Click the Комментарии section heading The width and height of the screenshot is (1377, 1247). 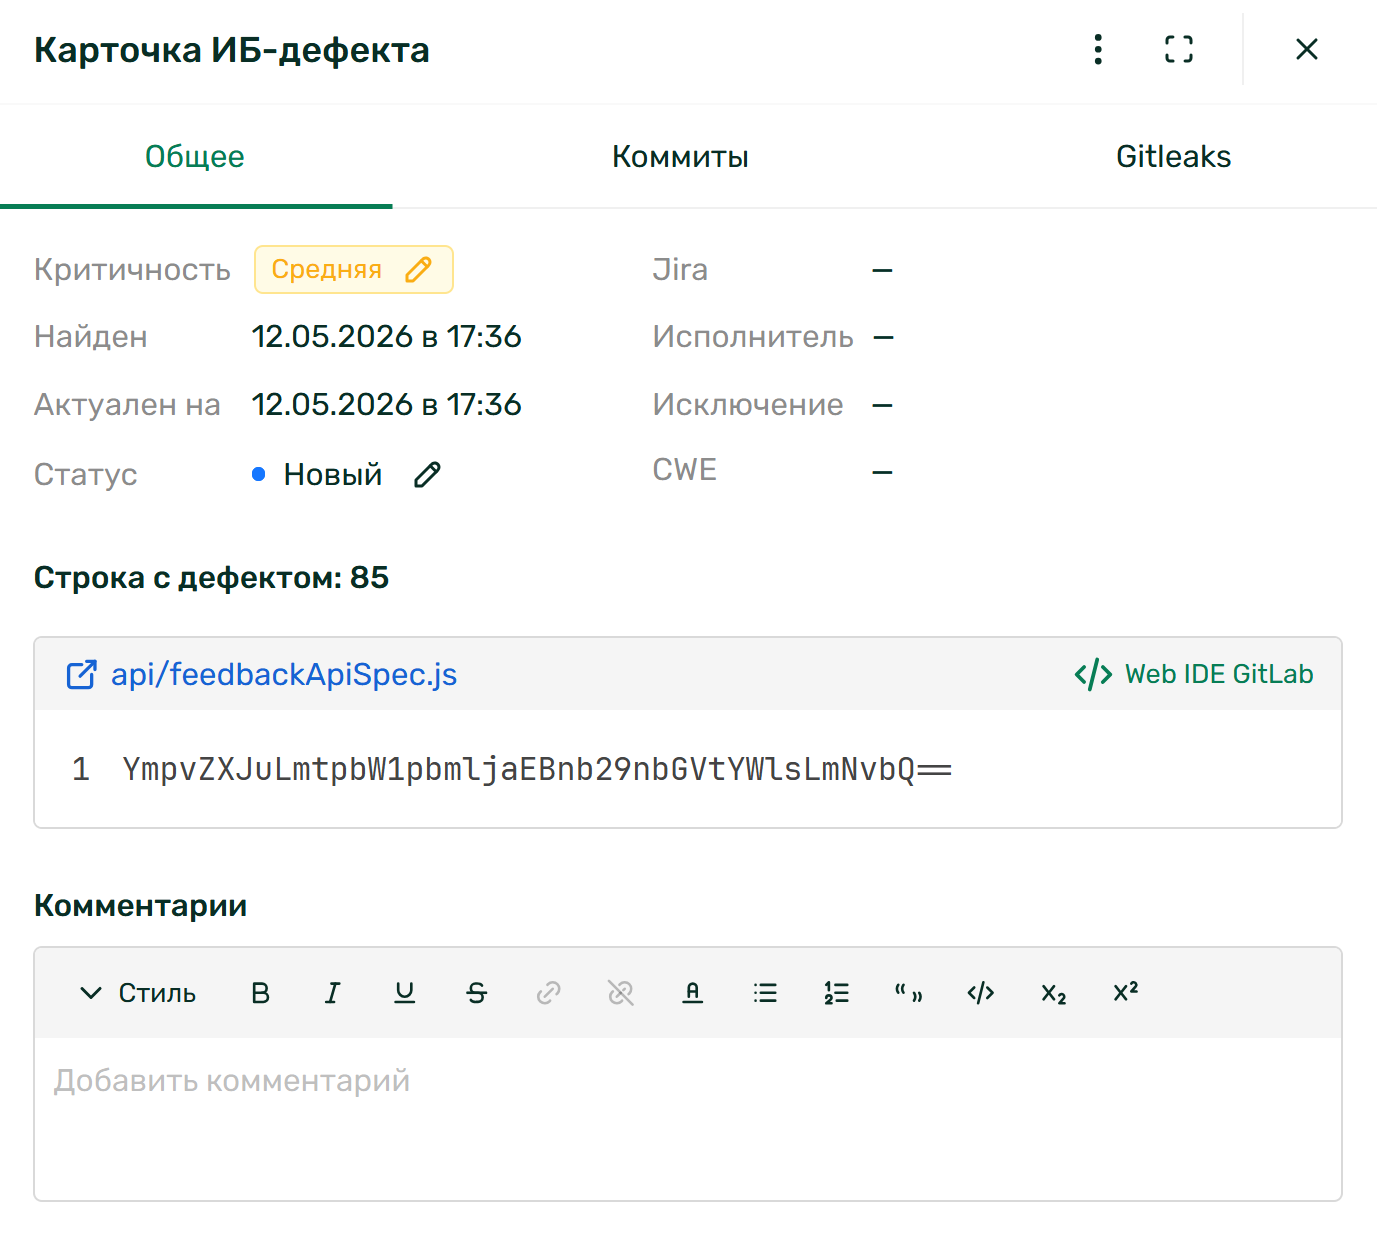click(x=141, y=906)
